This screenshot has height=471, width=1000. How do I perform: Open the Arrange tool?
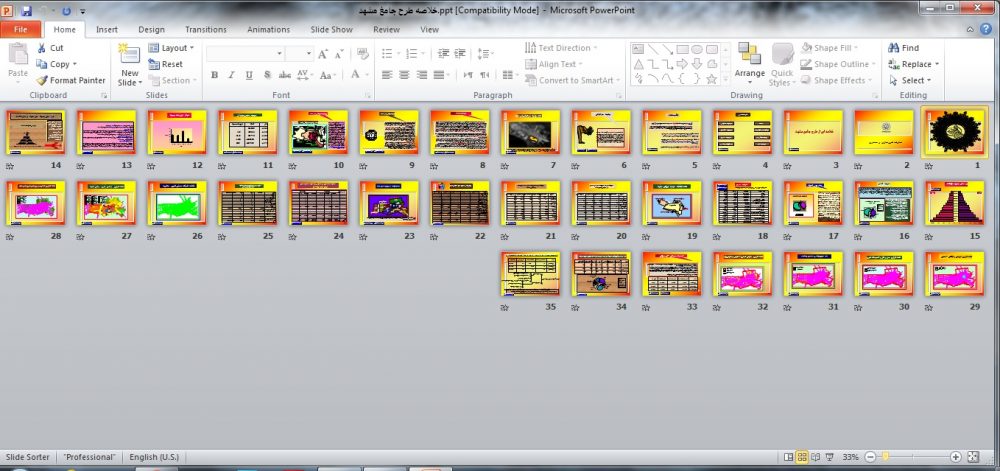click(x=749, y=64)
